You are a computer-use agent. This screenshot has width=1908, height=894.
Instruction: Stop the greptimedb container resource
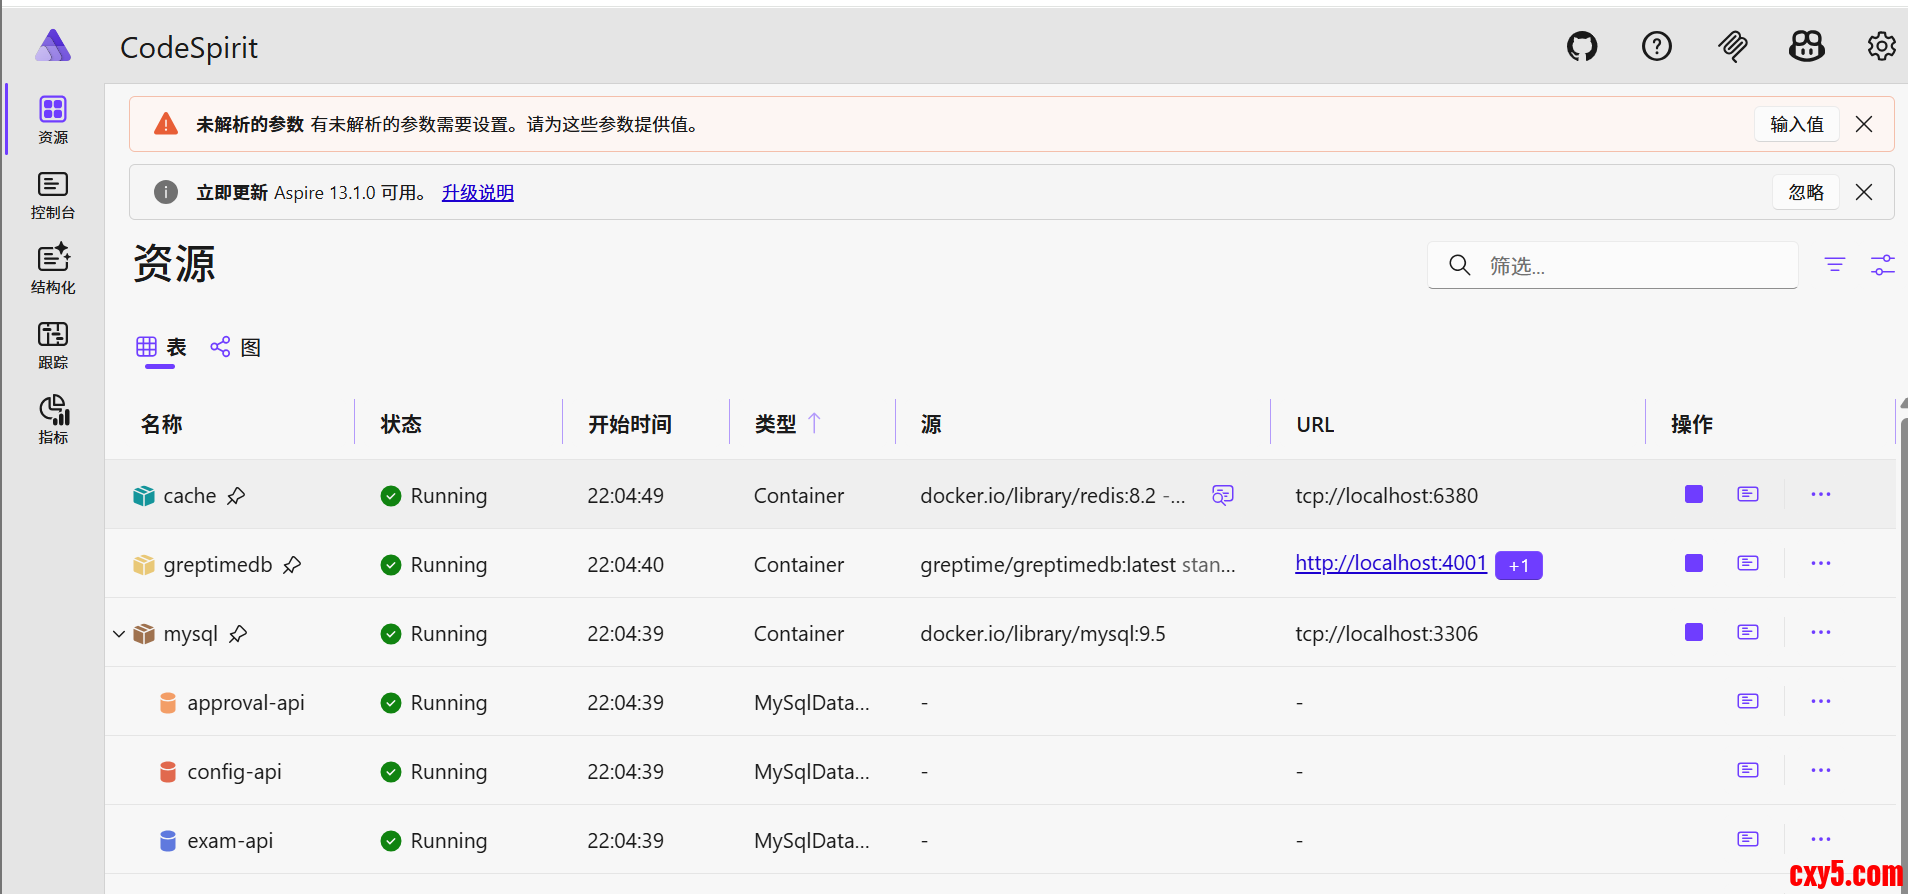tap(1693, 563)
